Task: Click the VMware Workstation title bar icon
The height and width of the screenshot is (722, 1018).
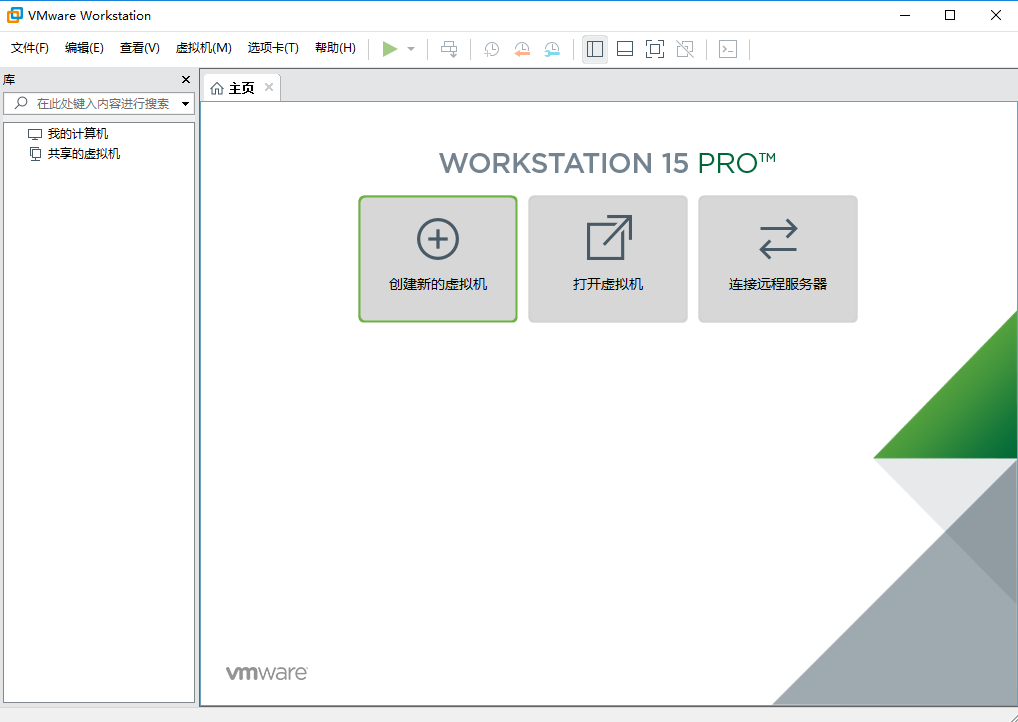Action: pyautogui.click(x=14, y=15)
